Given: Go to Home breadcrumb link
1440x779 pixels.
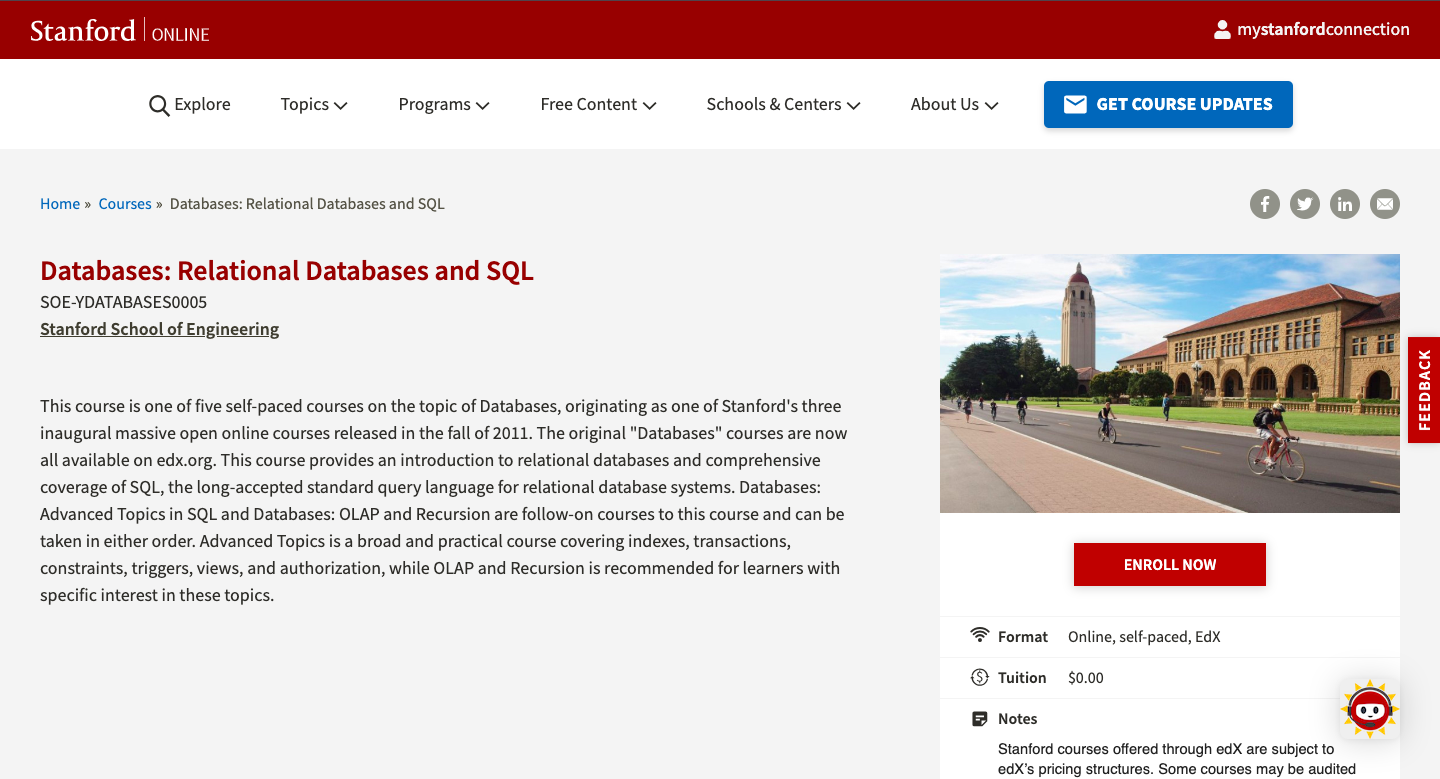Looking at the screenshot, I should point(60,204).
